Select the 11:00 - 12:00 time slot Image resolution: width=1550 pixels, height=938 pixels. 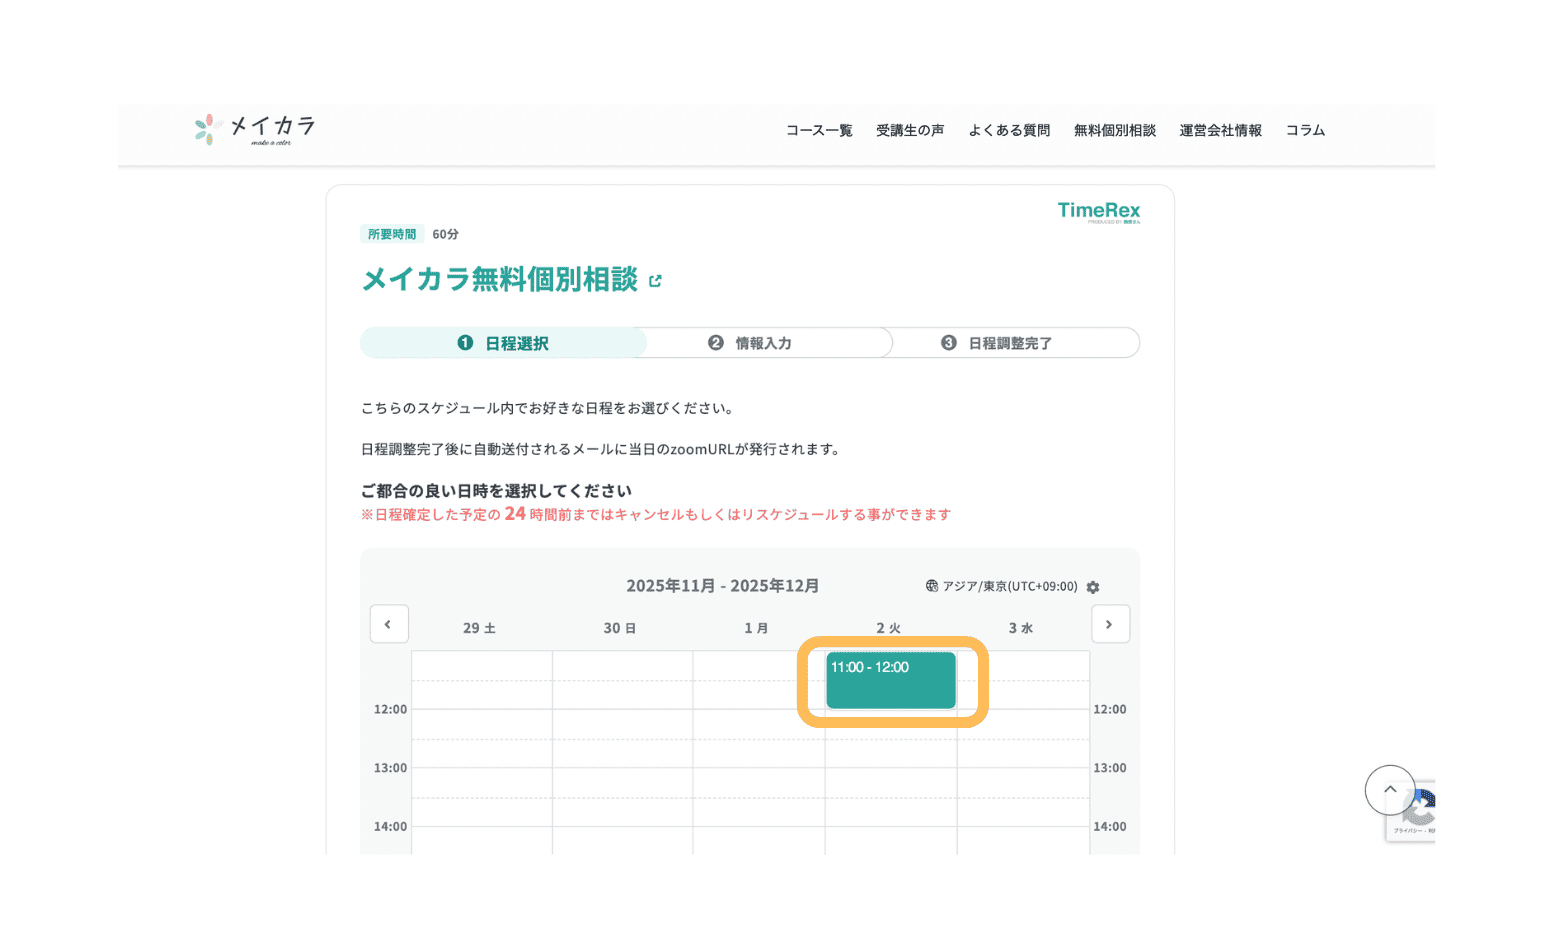[890, 680]
